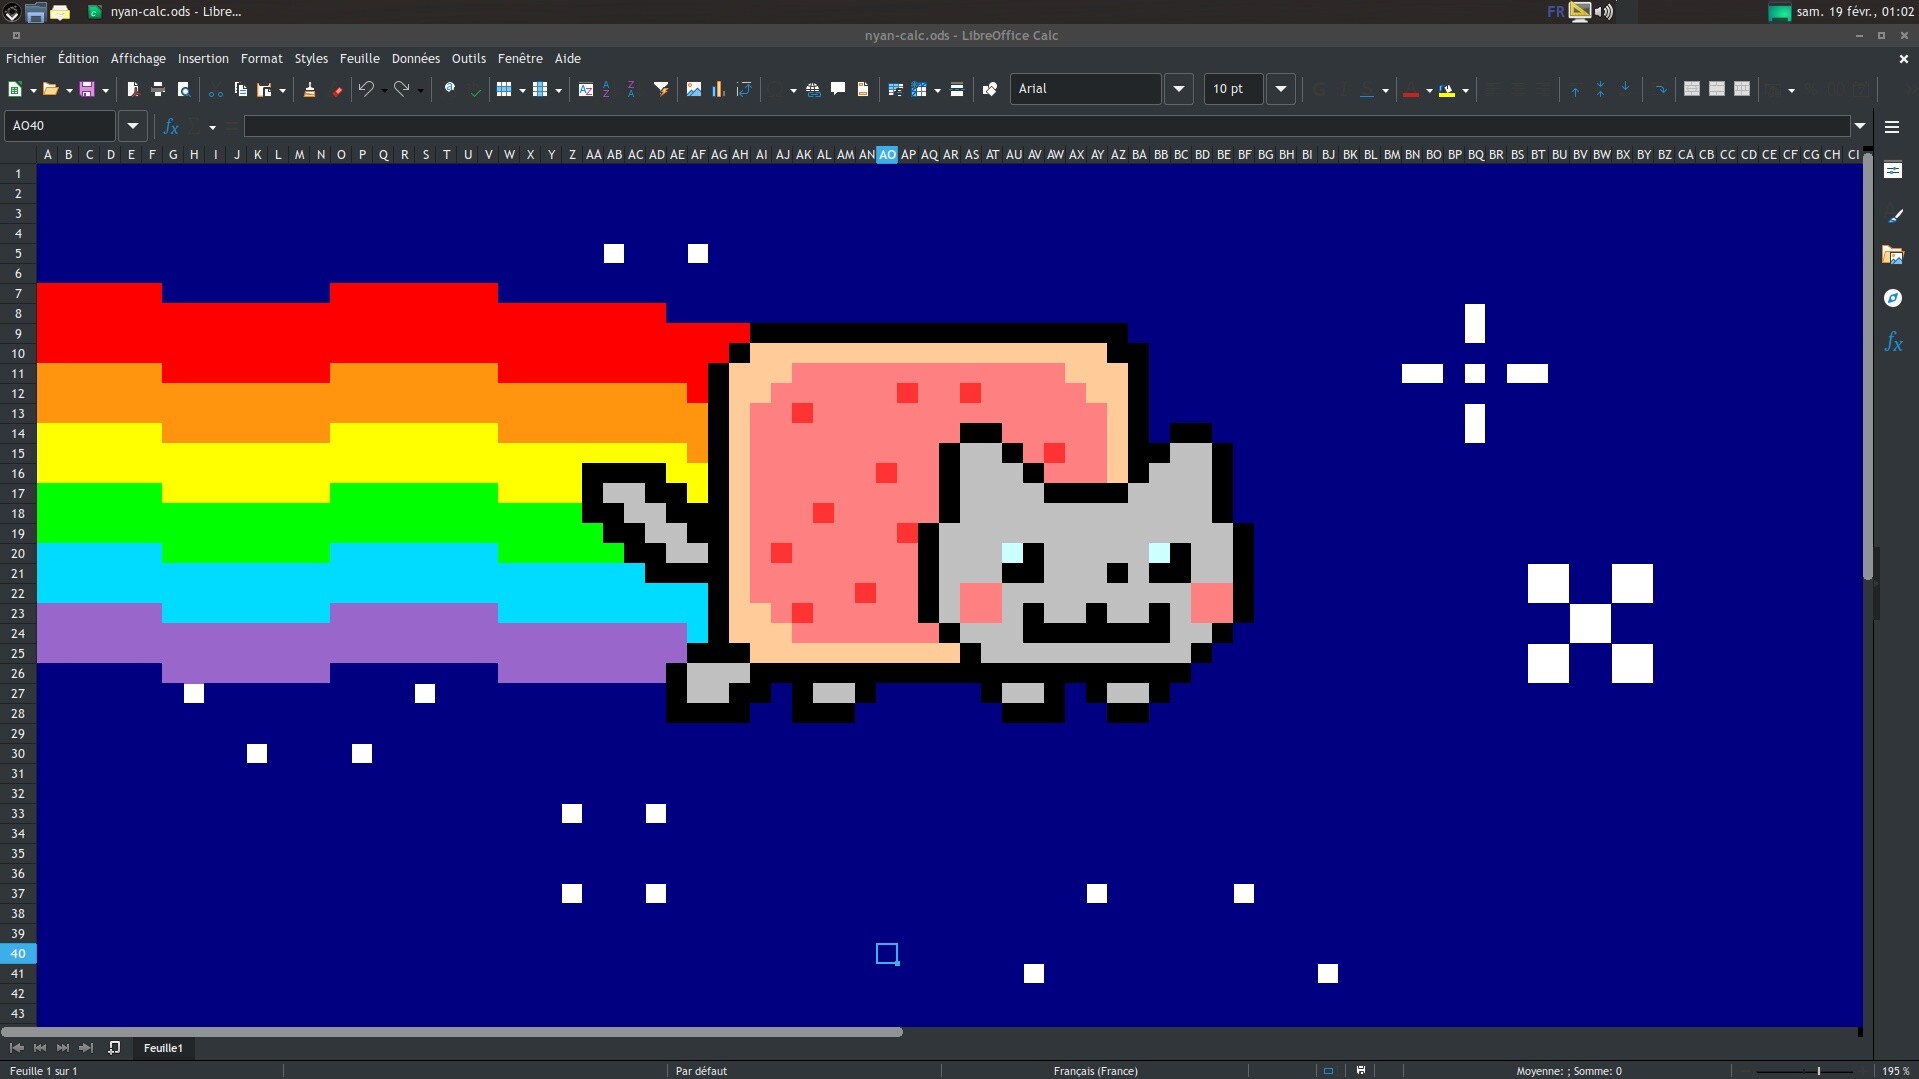Open the Insertion menu

[203, 59]
